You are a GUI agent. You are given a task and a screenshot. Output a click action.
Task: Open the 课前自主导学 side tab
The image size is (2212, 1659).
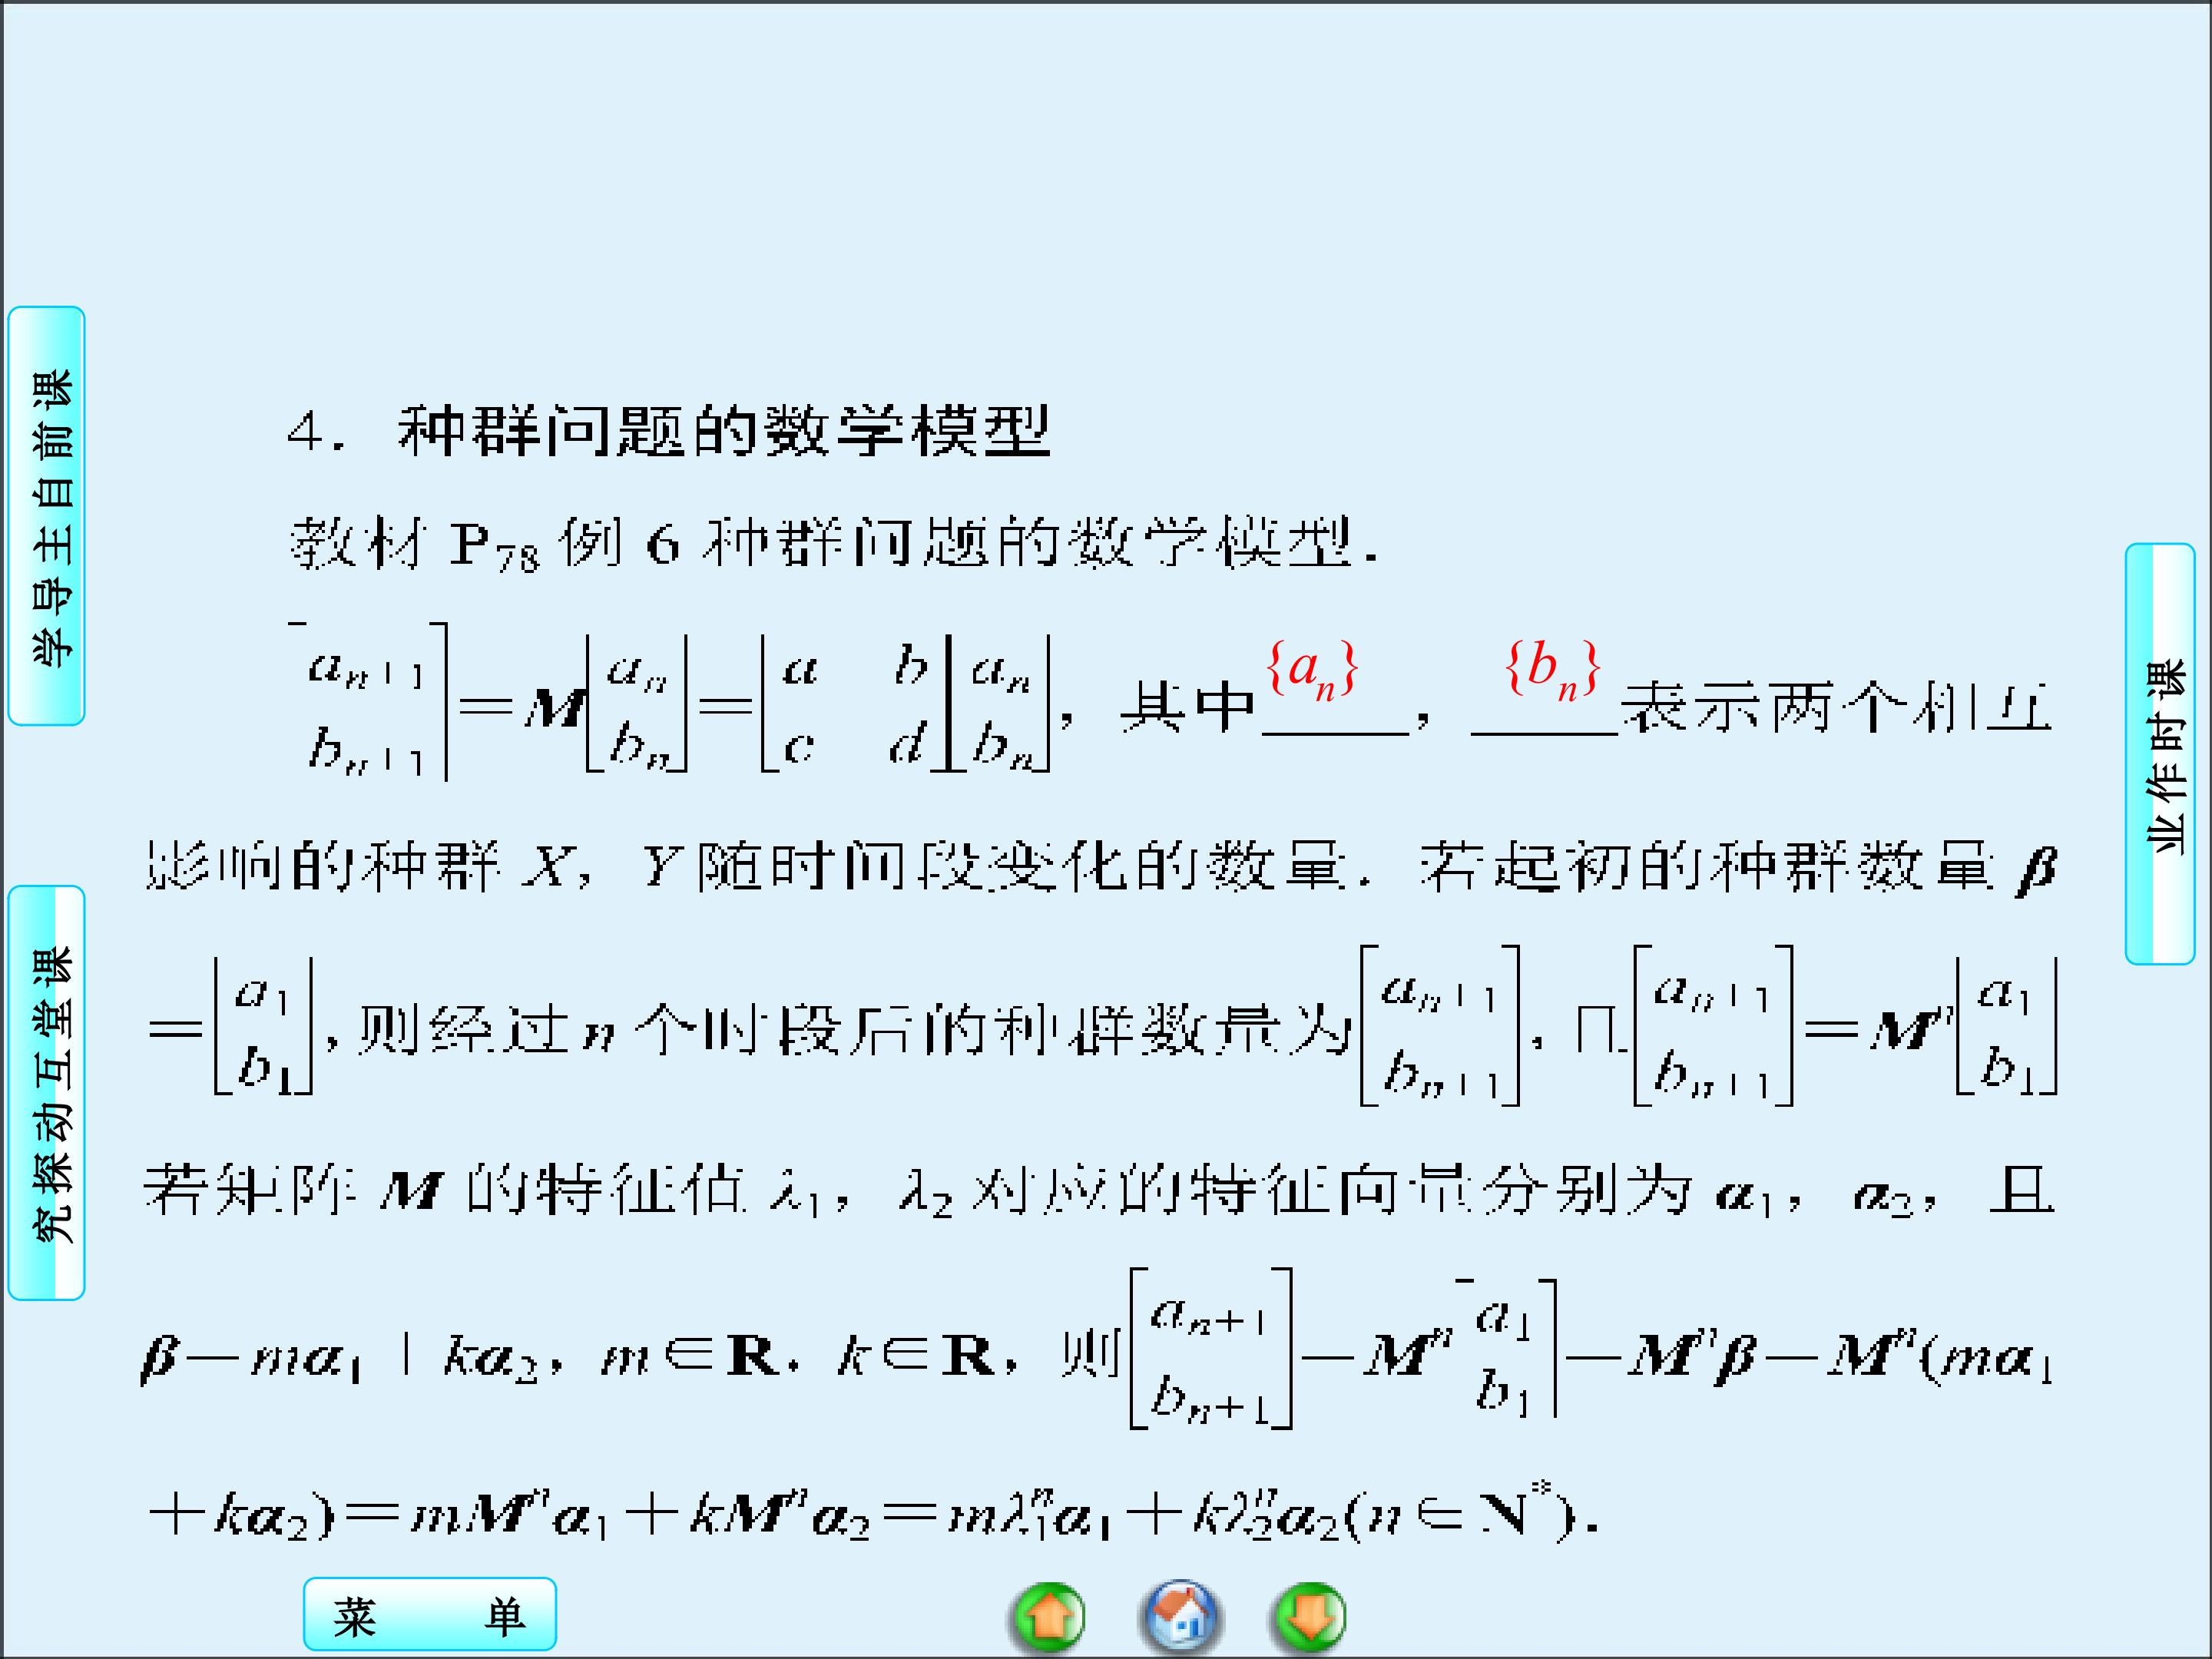47,516
